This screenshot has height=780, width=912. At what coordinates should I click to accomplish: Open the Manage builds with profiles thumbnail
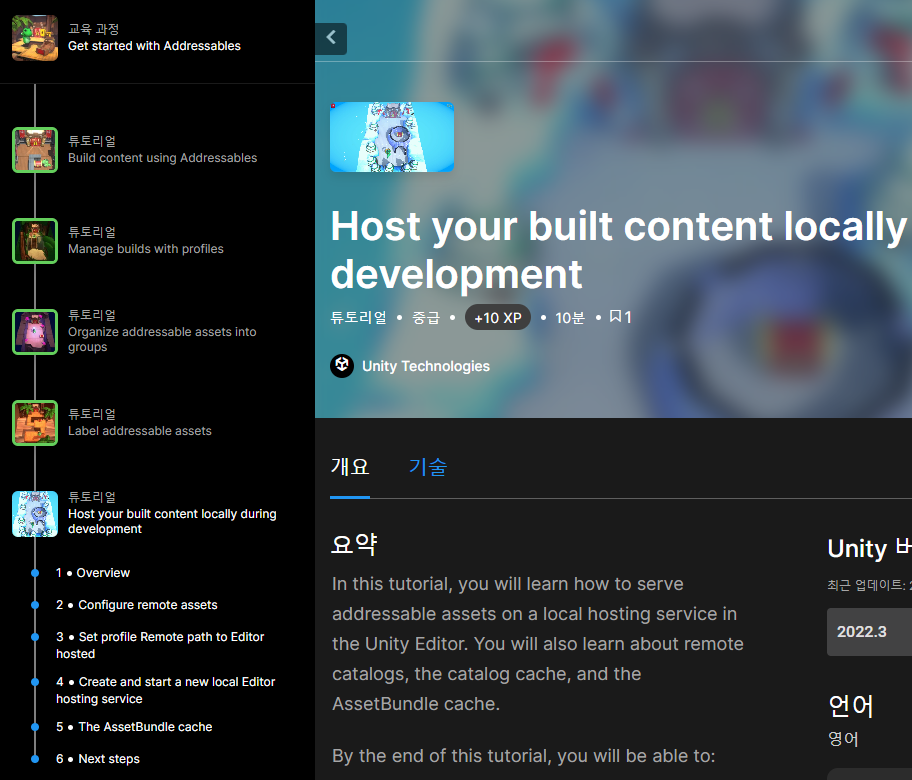35,241
